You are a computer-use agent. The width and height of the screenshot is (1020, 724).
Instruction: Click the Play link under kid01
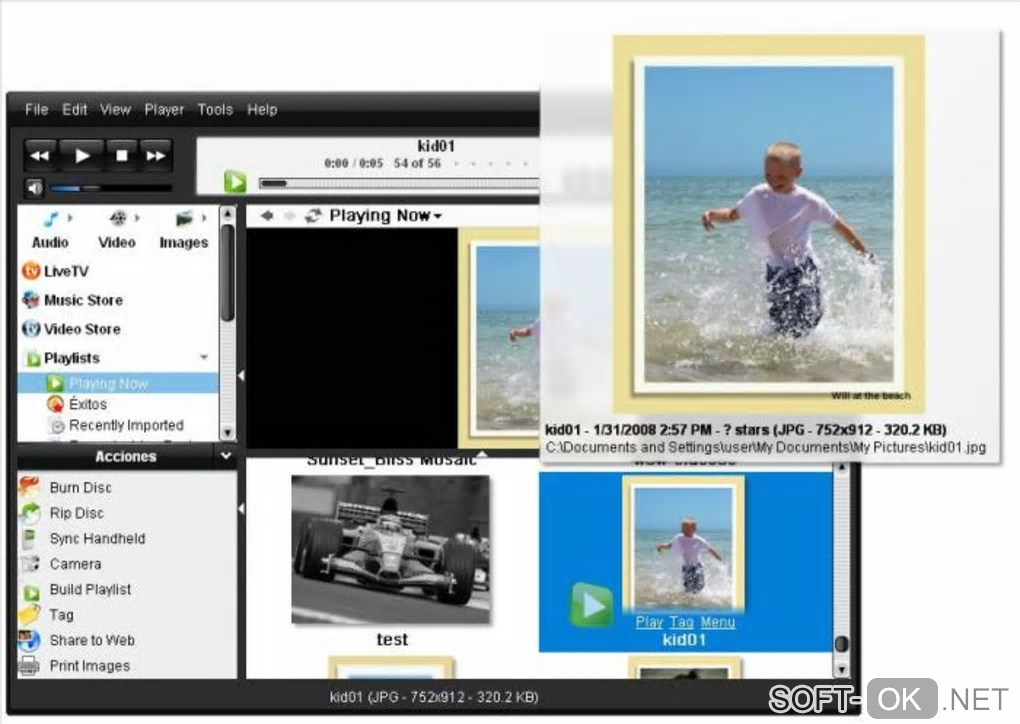pyautogui.click(x=649, y=623)
